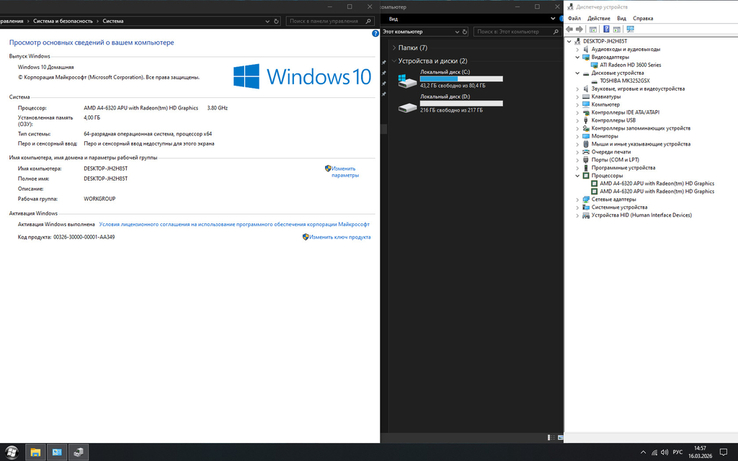738x461 pixels.
Task: Click the magnifier icon in Control Panel search box
Action: coord(369,21)
